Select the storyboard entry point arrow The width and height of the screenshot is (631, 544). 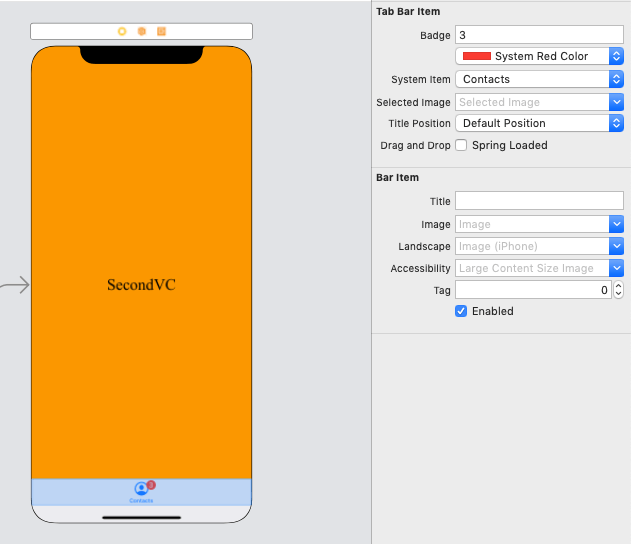[x=15, y=285]
